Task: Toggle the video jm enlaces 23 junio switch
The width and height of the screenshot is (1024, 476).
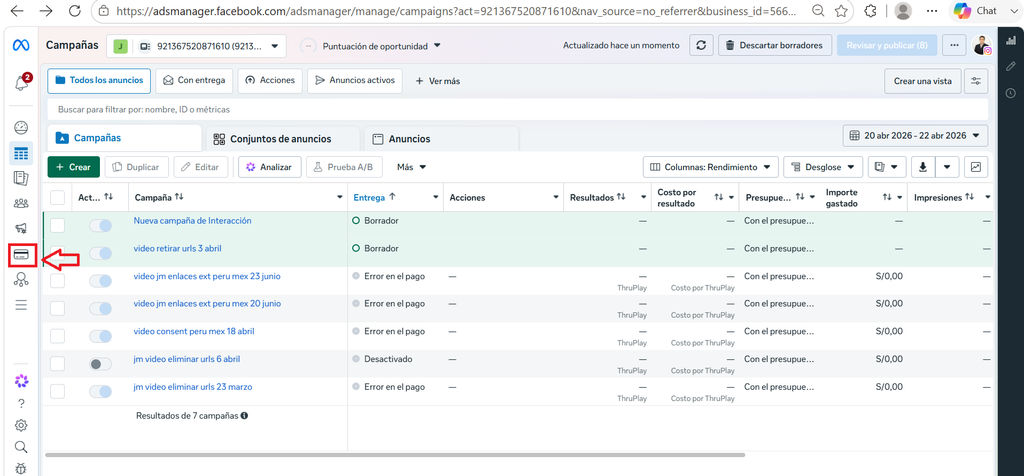Action: coord(101,281)
